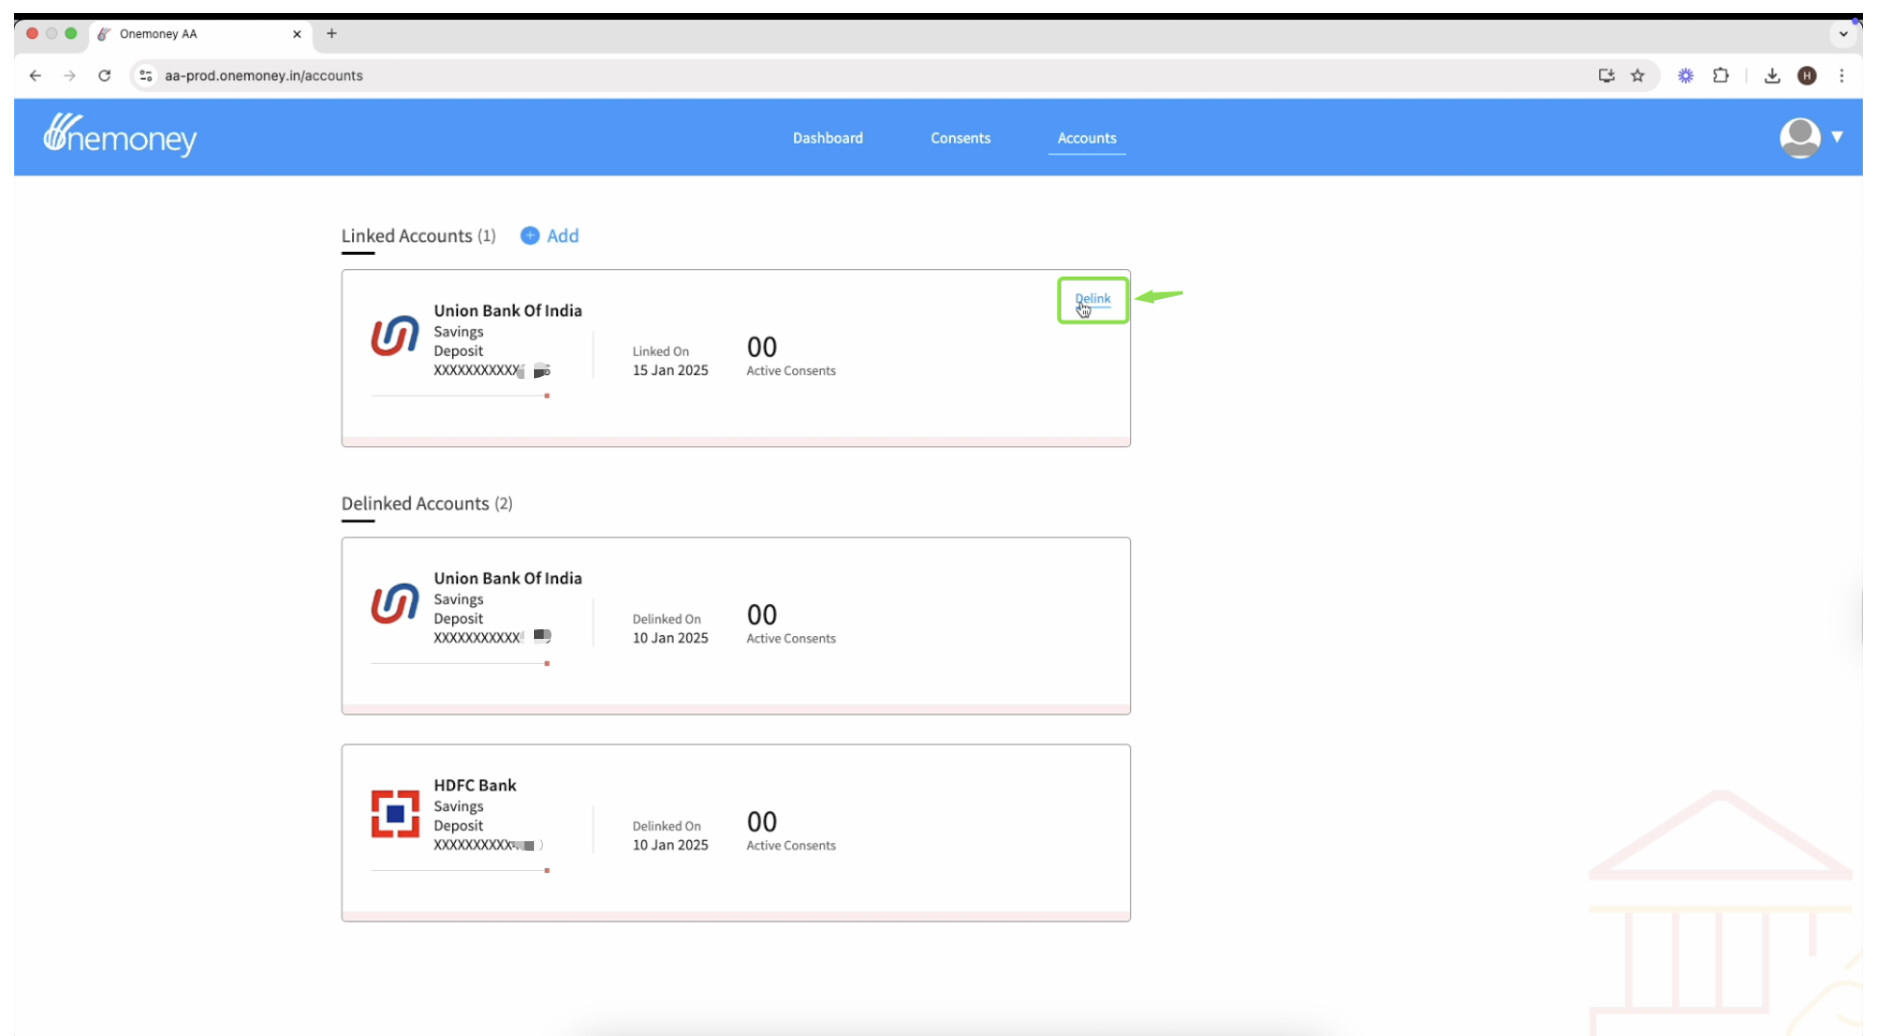Click the Delink link on linked account
This screenshot has width=1888, height=1036.
[x=1092, y=299]
